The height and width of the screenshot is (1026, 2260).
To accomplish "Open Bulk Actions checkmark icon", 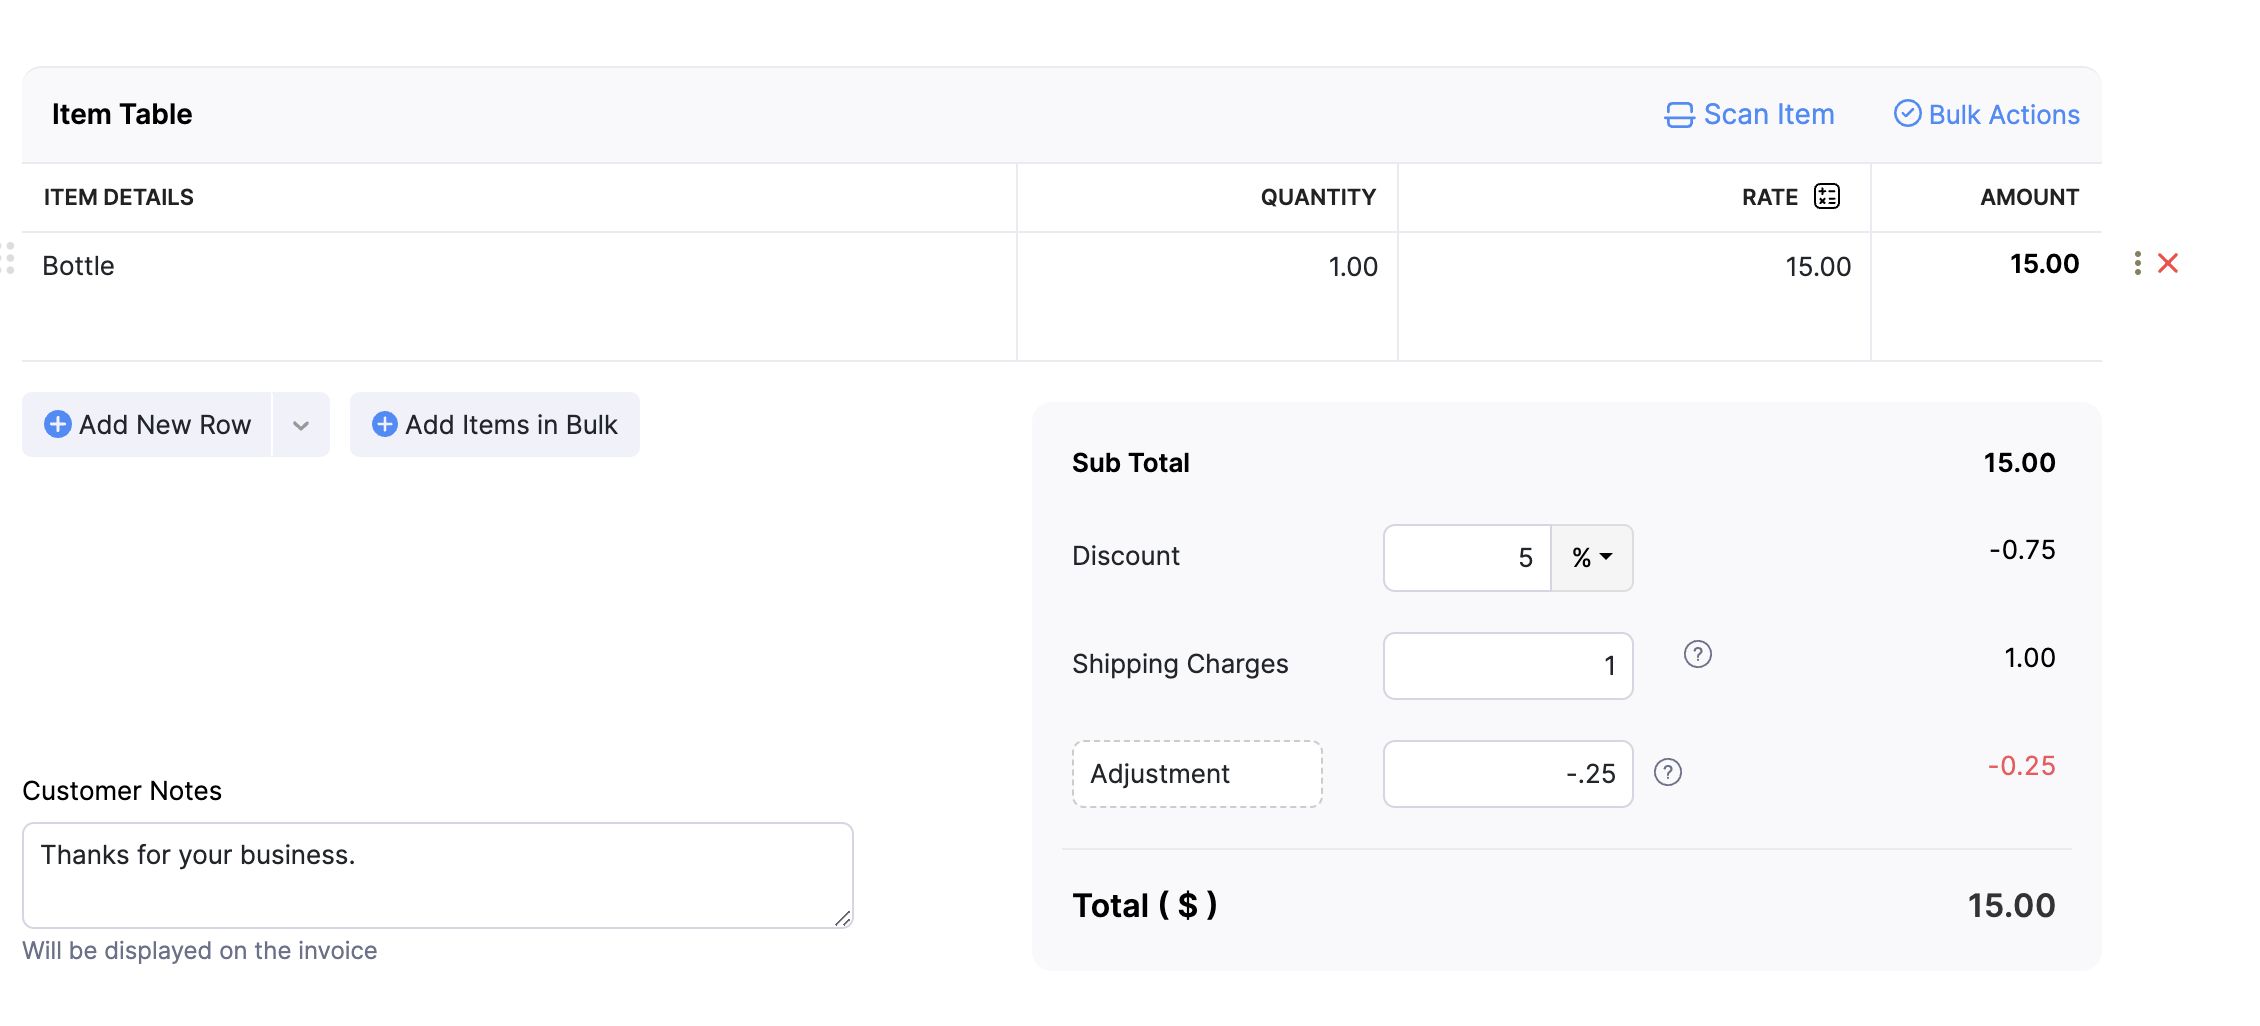I will (1907, 114).
